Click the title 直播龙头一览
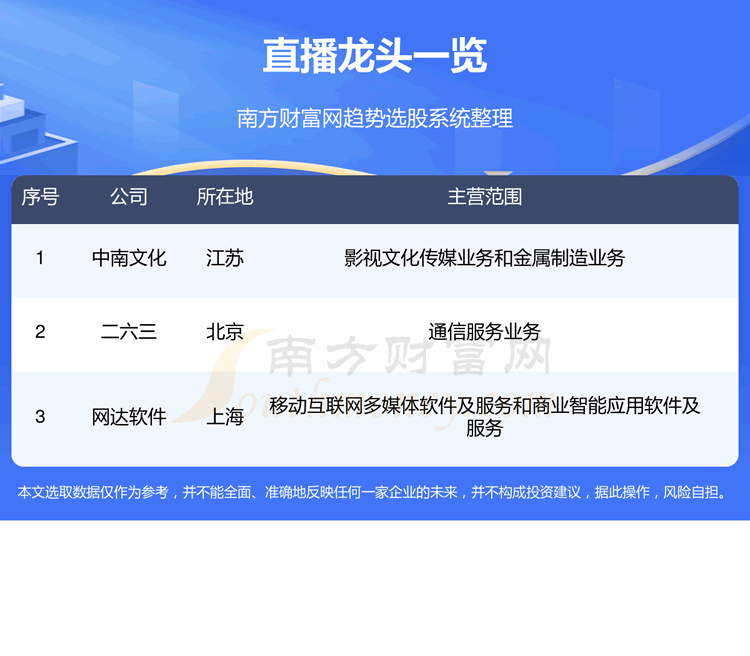Viewport: 750px width, 656px height. (x=375, y=56)
